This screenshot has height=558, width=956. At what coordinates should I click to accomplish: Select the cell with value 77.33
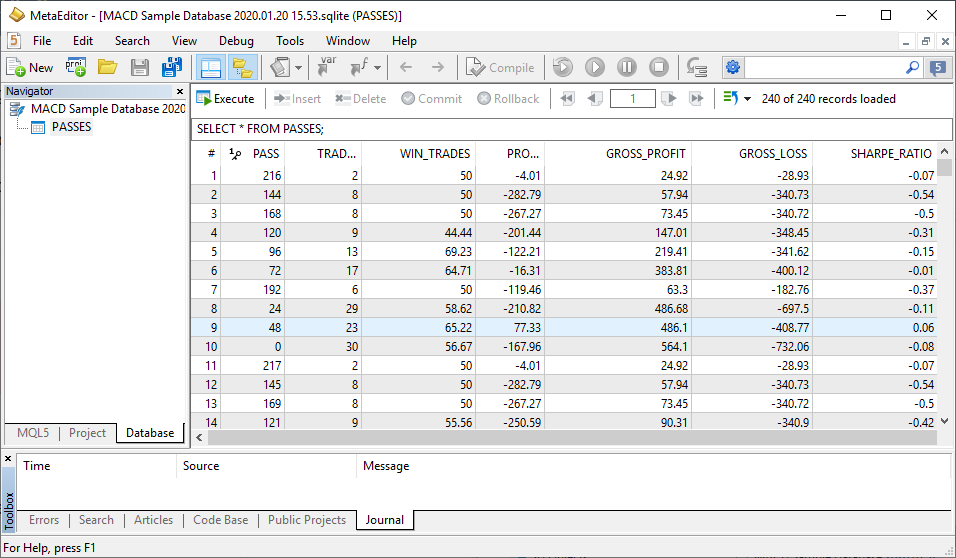coord(510,327)
